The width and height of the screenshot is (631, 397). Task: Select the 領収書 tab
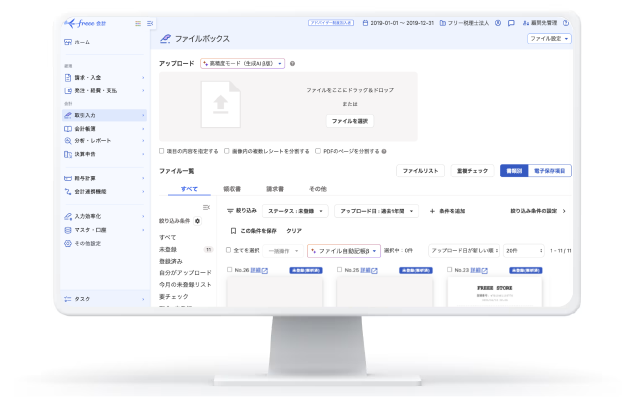tap(232, 189)
